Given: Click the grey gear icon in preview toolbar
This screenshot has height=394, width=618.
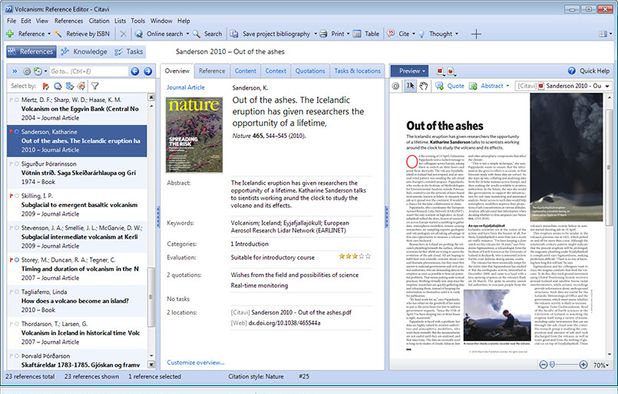Looking at the screenshot, I should [396, 86].
